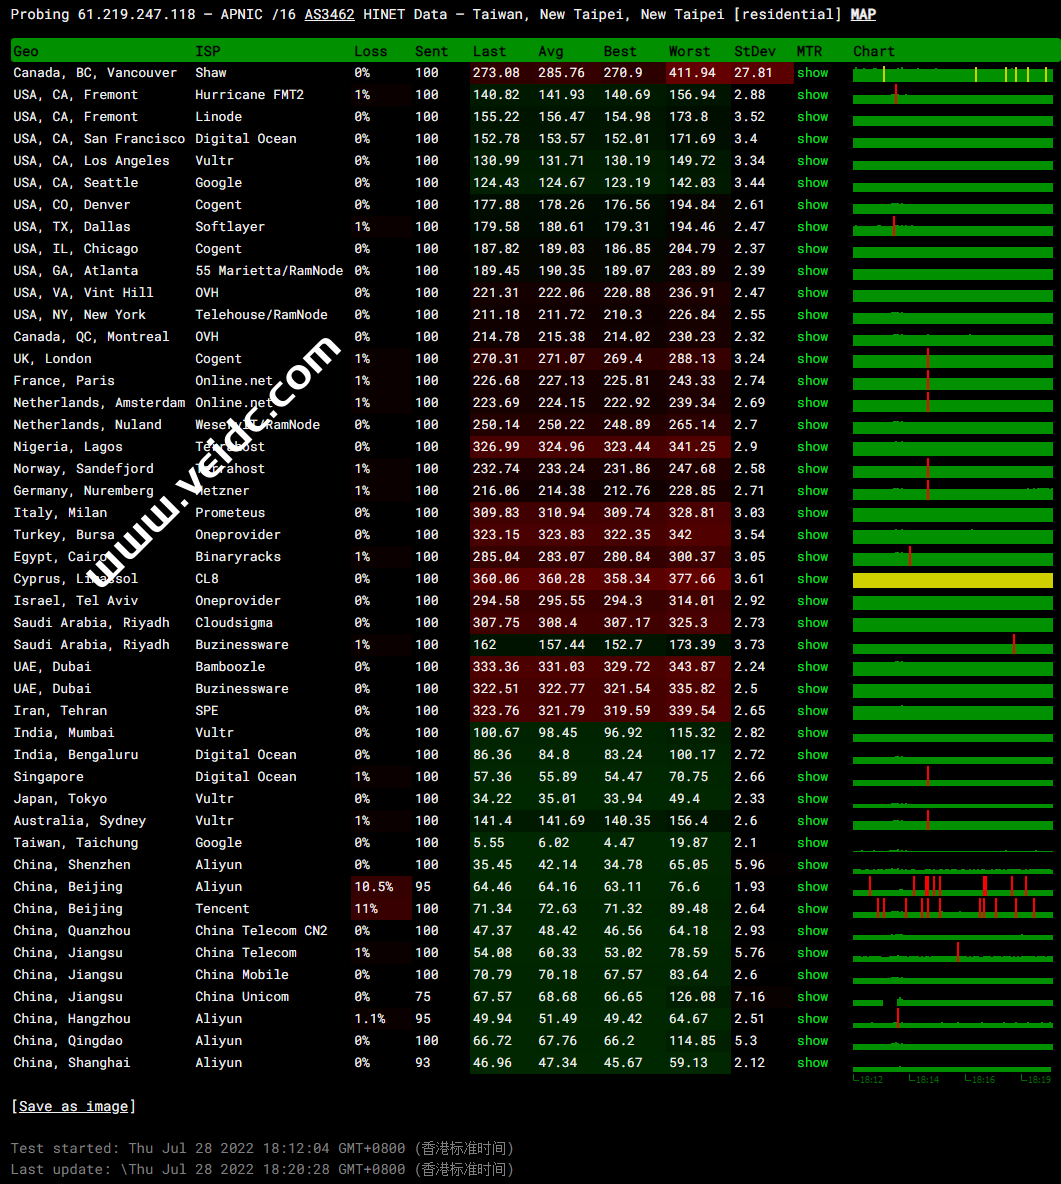Show MTR for Jiangsu China Mobile

(x=813, y=974)
